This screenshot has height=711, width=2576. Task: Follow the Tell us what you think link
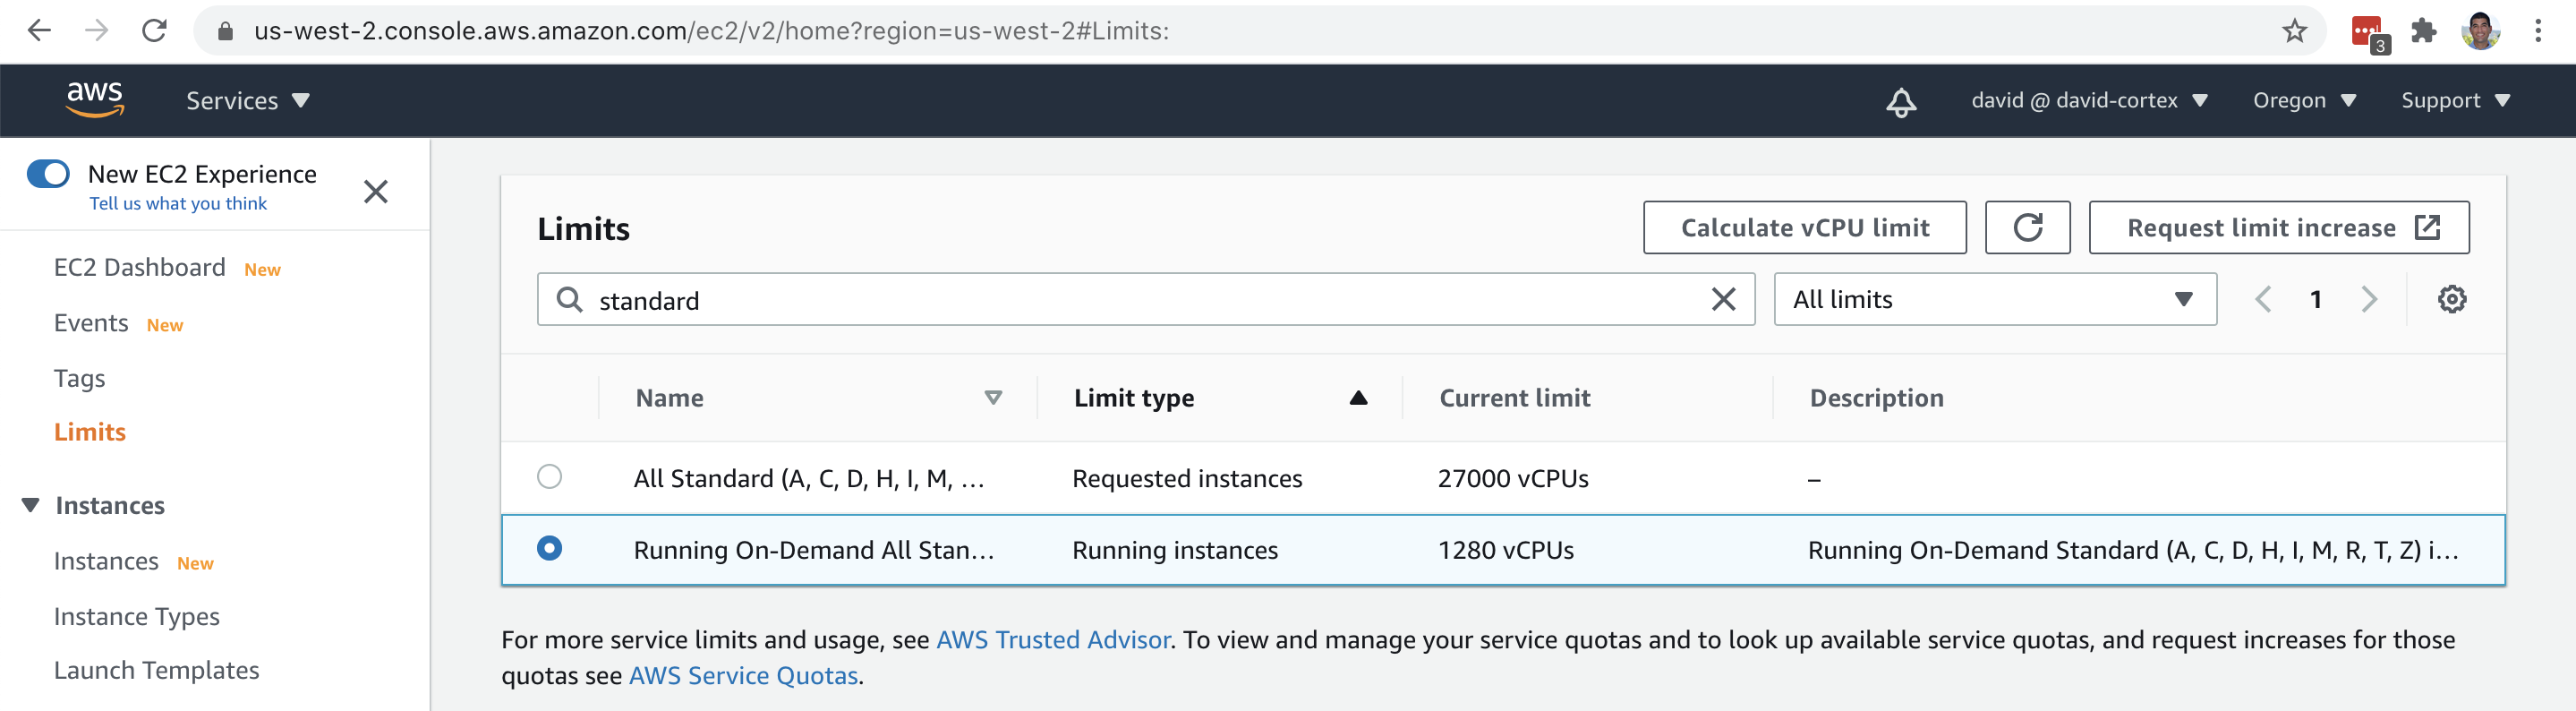(x=178, y=203)
